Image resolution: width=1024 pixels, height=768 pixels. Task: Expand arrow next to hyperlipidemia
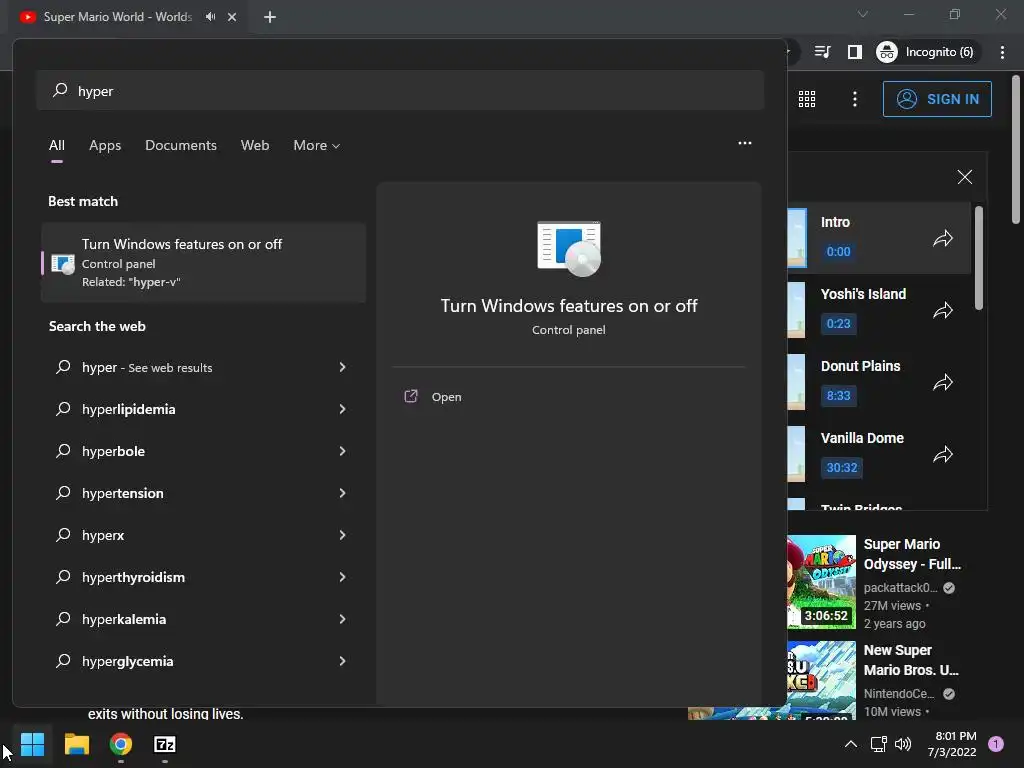[342, 409]
